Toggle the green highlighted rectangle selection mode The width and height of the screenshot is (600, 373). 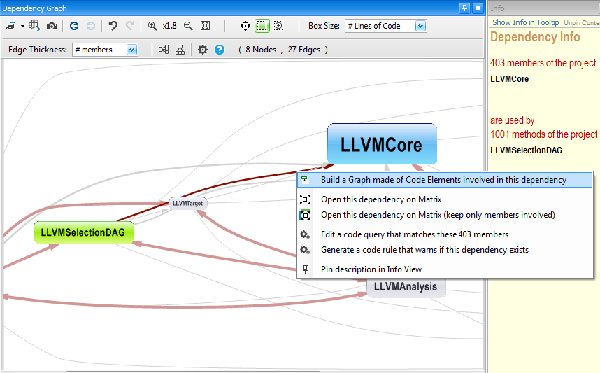click(x=262, y=26)
